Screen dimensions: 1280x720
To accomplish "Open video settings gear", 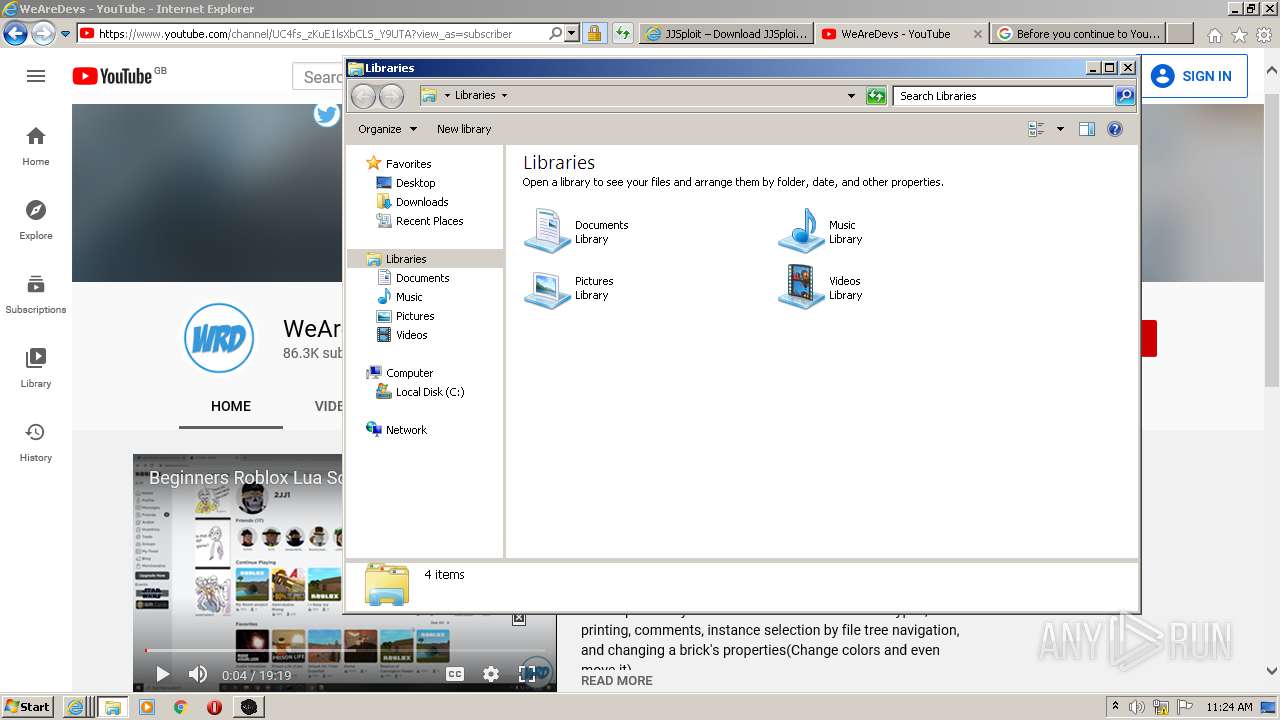I will 491,674.
